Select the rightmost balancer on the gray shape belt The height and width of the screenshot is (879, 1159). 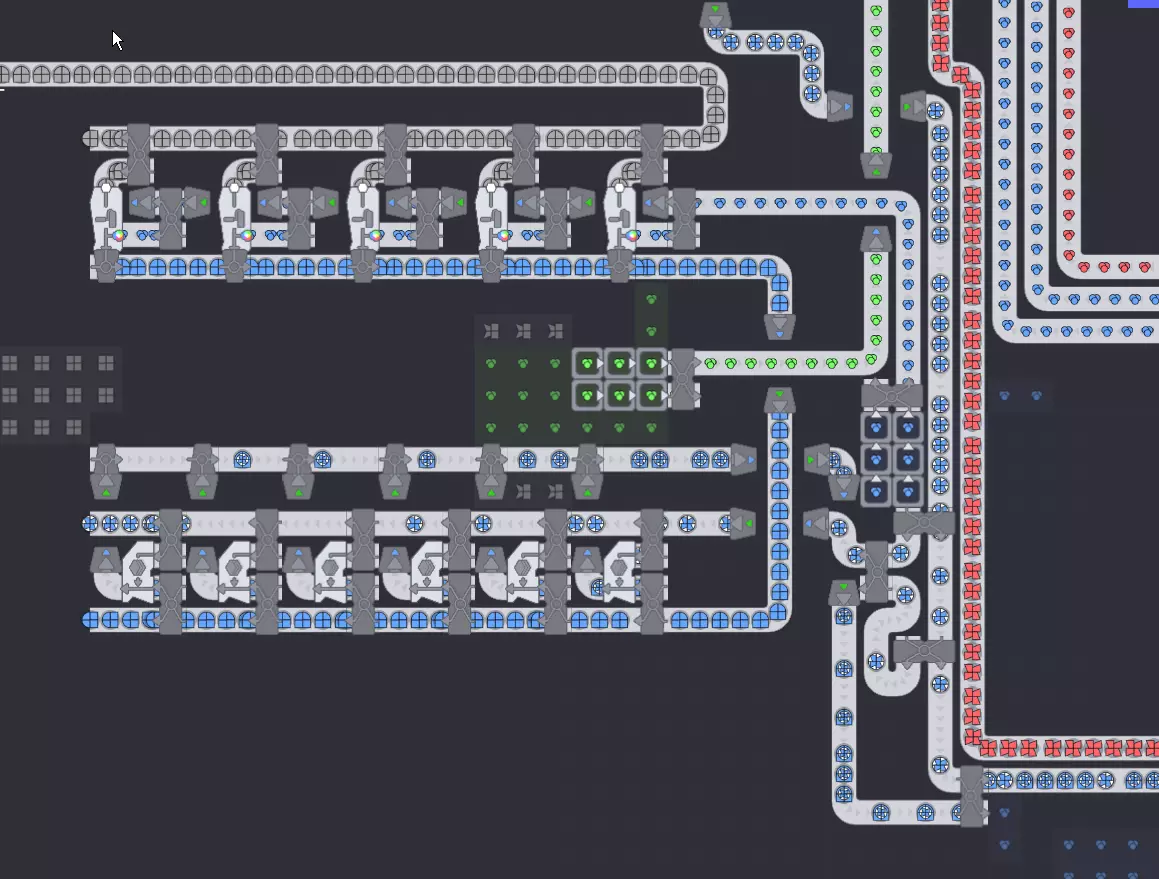click(x=652, y=155)
